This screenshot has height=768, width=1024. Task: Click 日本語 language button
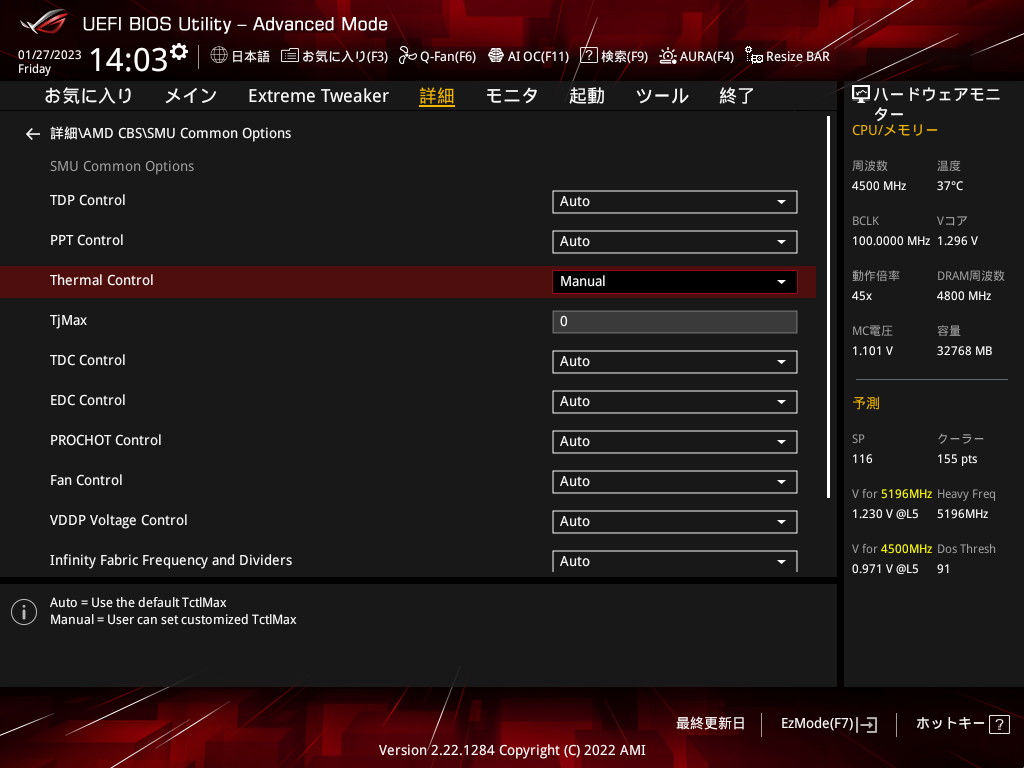point(251,57)
